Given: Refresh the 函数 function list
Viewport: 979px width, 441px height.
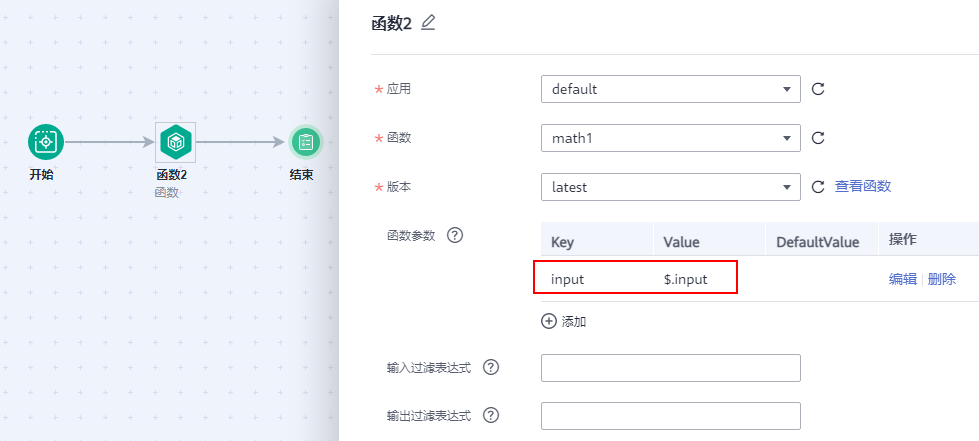Looking at the screenshot, I should click(818, 138).
